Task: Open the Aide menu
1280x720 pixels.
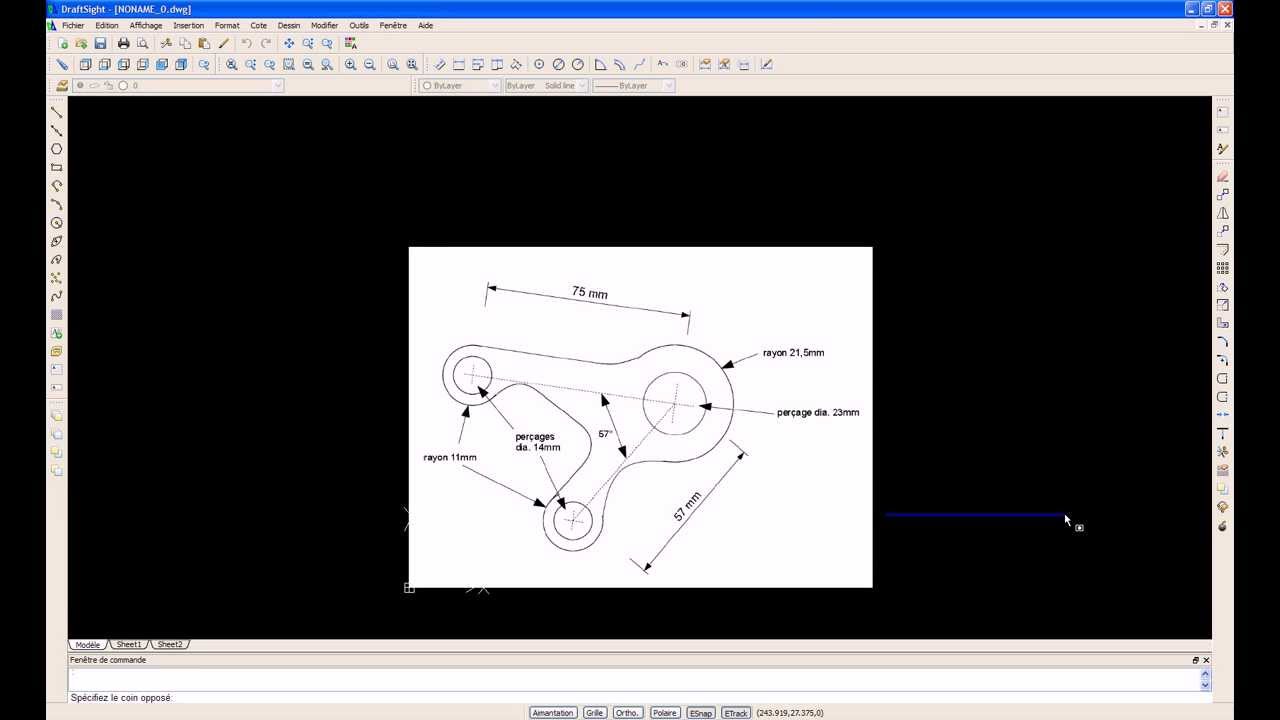Action: 426,25
